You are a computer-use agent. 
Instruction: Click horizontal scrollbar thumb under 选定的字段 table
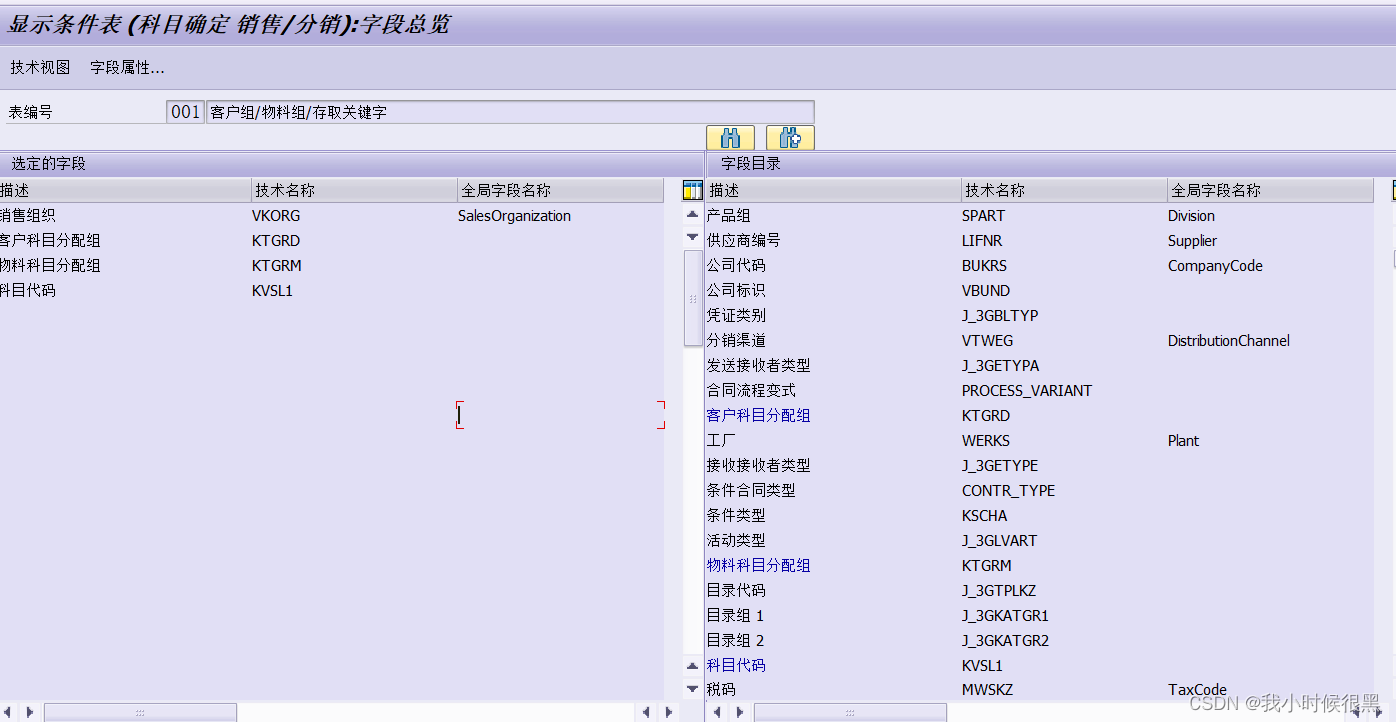pos(140,712)
